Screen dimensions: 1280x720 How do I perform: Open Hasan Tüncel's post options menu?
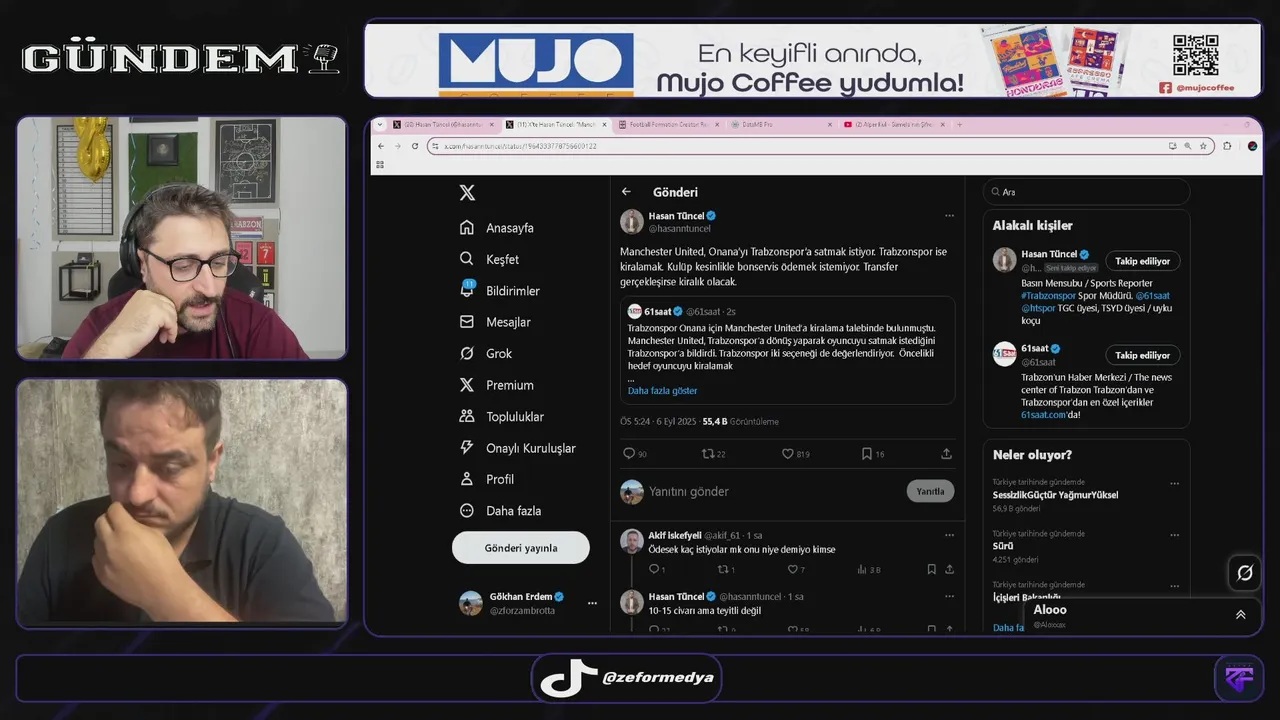pos(949,215)
